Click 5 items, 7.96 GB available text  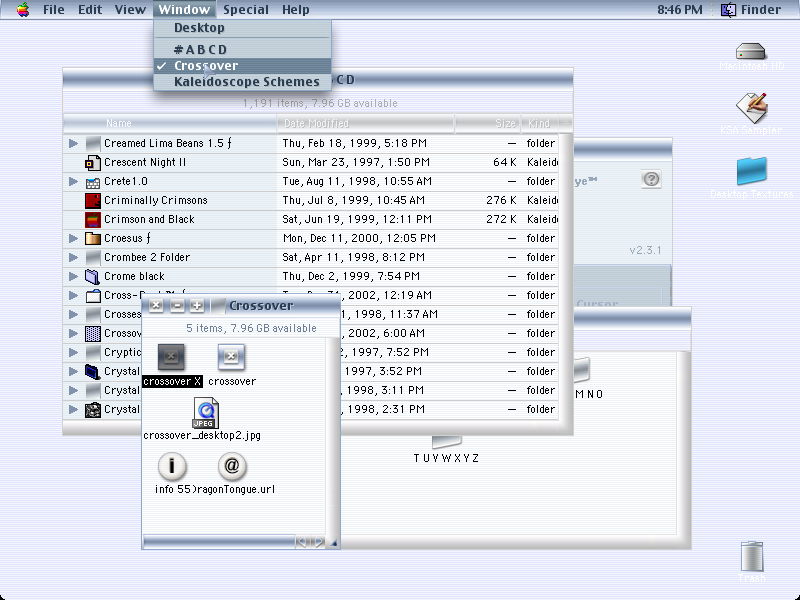coord(251,328)
